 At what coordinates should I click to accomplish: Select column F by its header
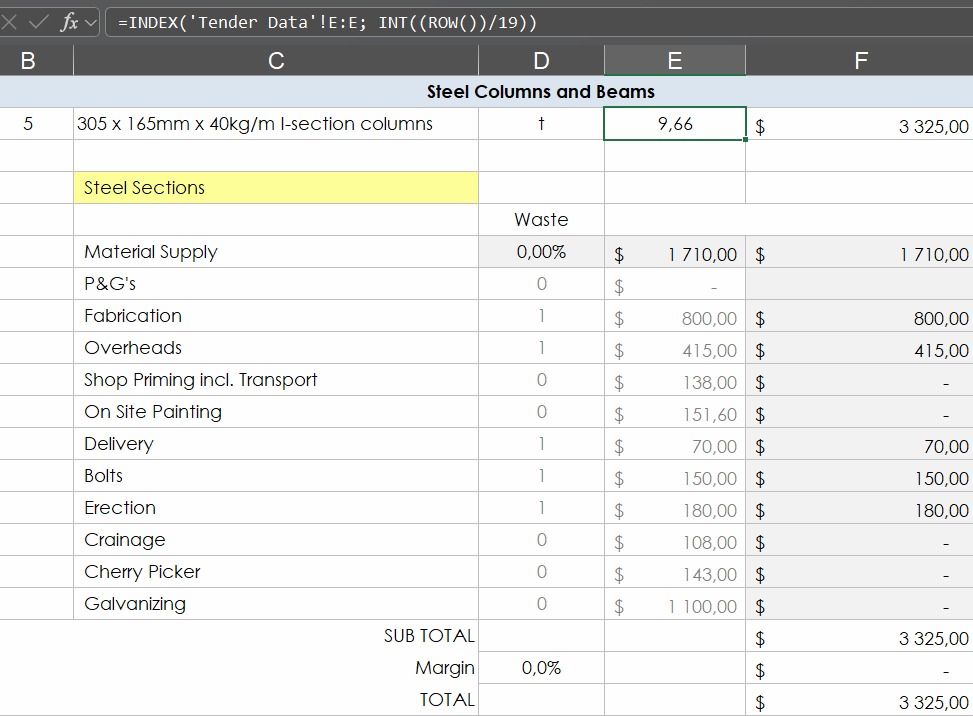coord(860,60)
